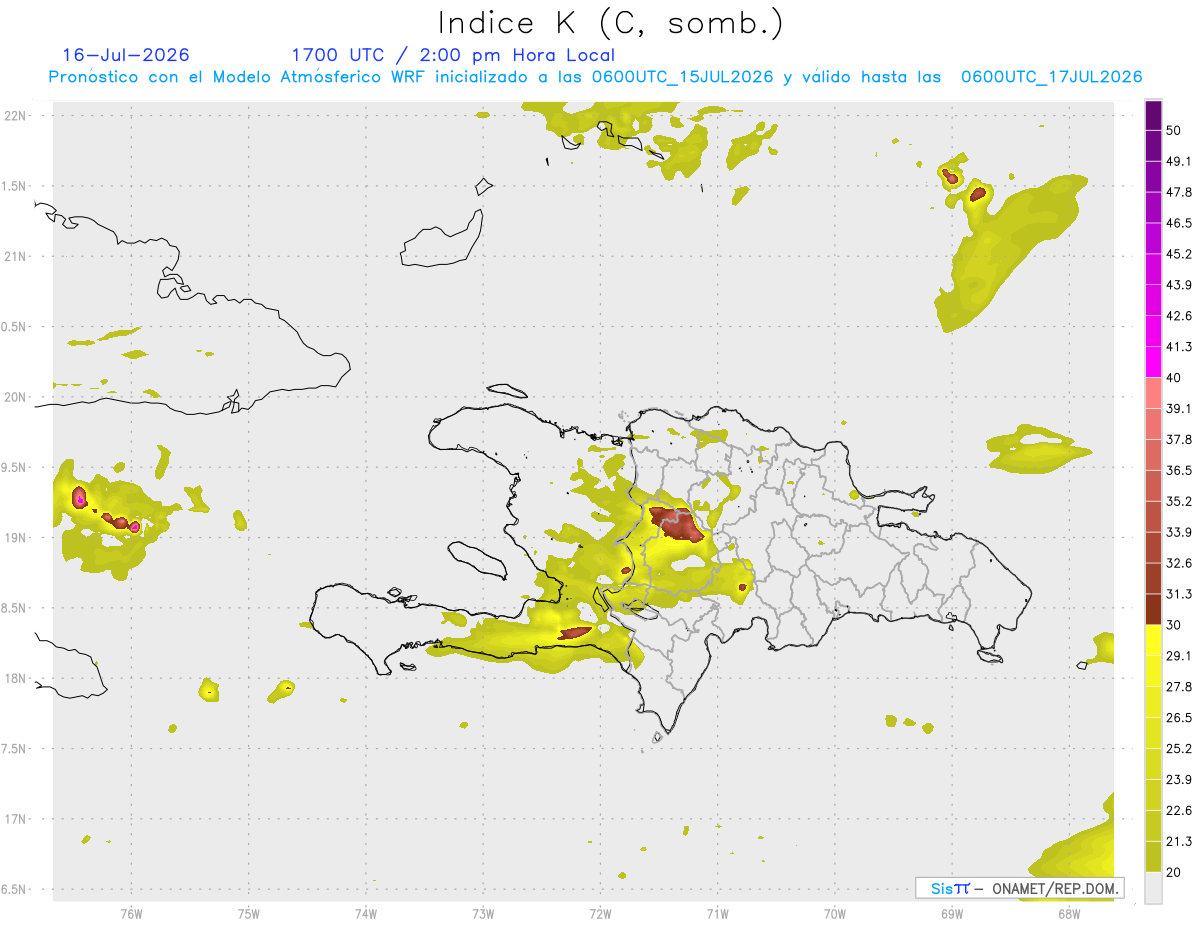Click the "21N" latitude axis label
Screen dimensions: 1200x927
[x=17, y=257]
